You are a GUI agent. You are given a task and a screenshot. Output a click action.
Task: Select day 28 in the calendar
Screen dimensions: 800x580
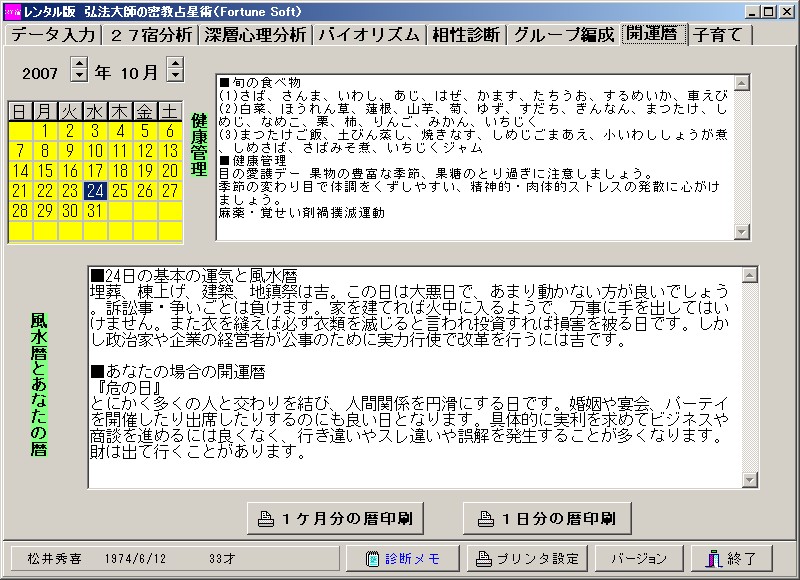point(20,211)
